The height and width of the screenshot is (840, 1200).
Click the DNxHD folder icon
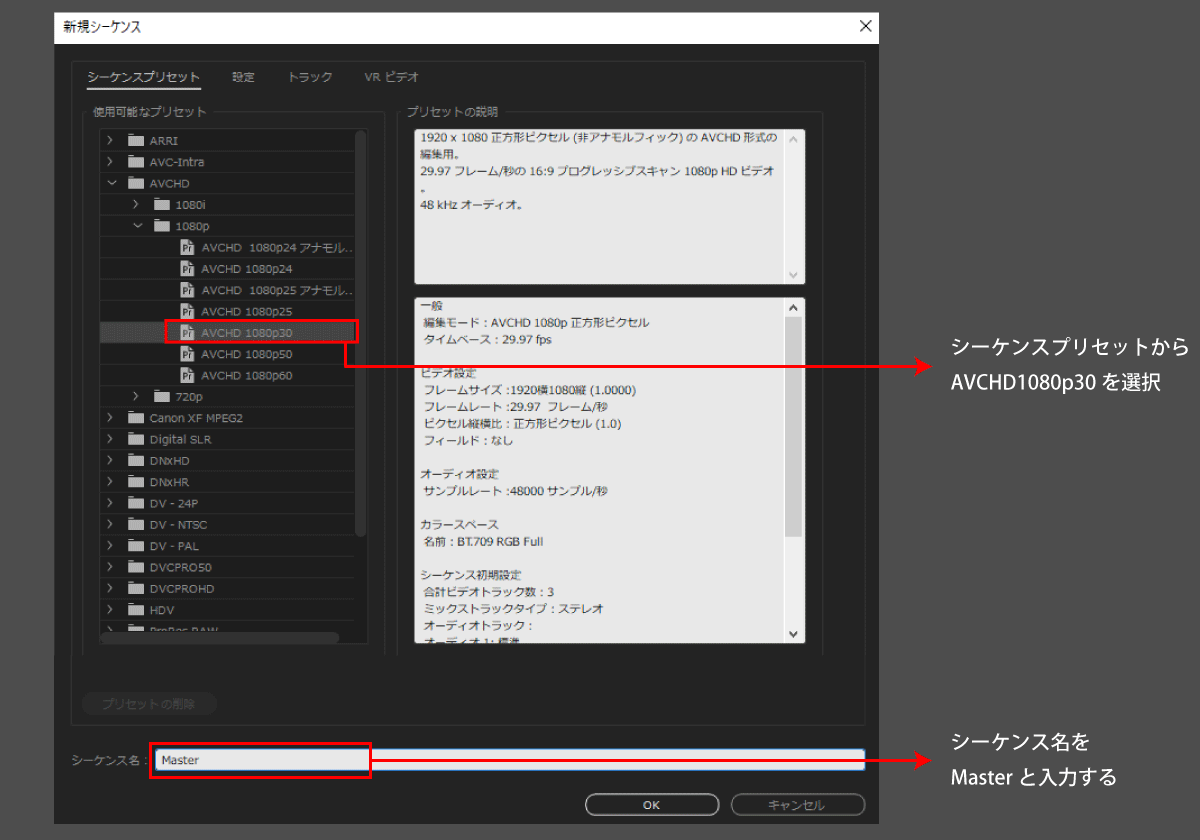[x=136, y=461]
